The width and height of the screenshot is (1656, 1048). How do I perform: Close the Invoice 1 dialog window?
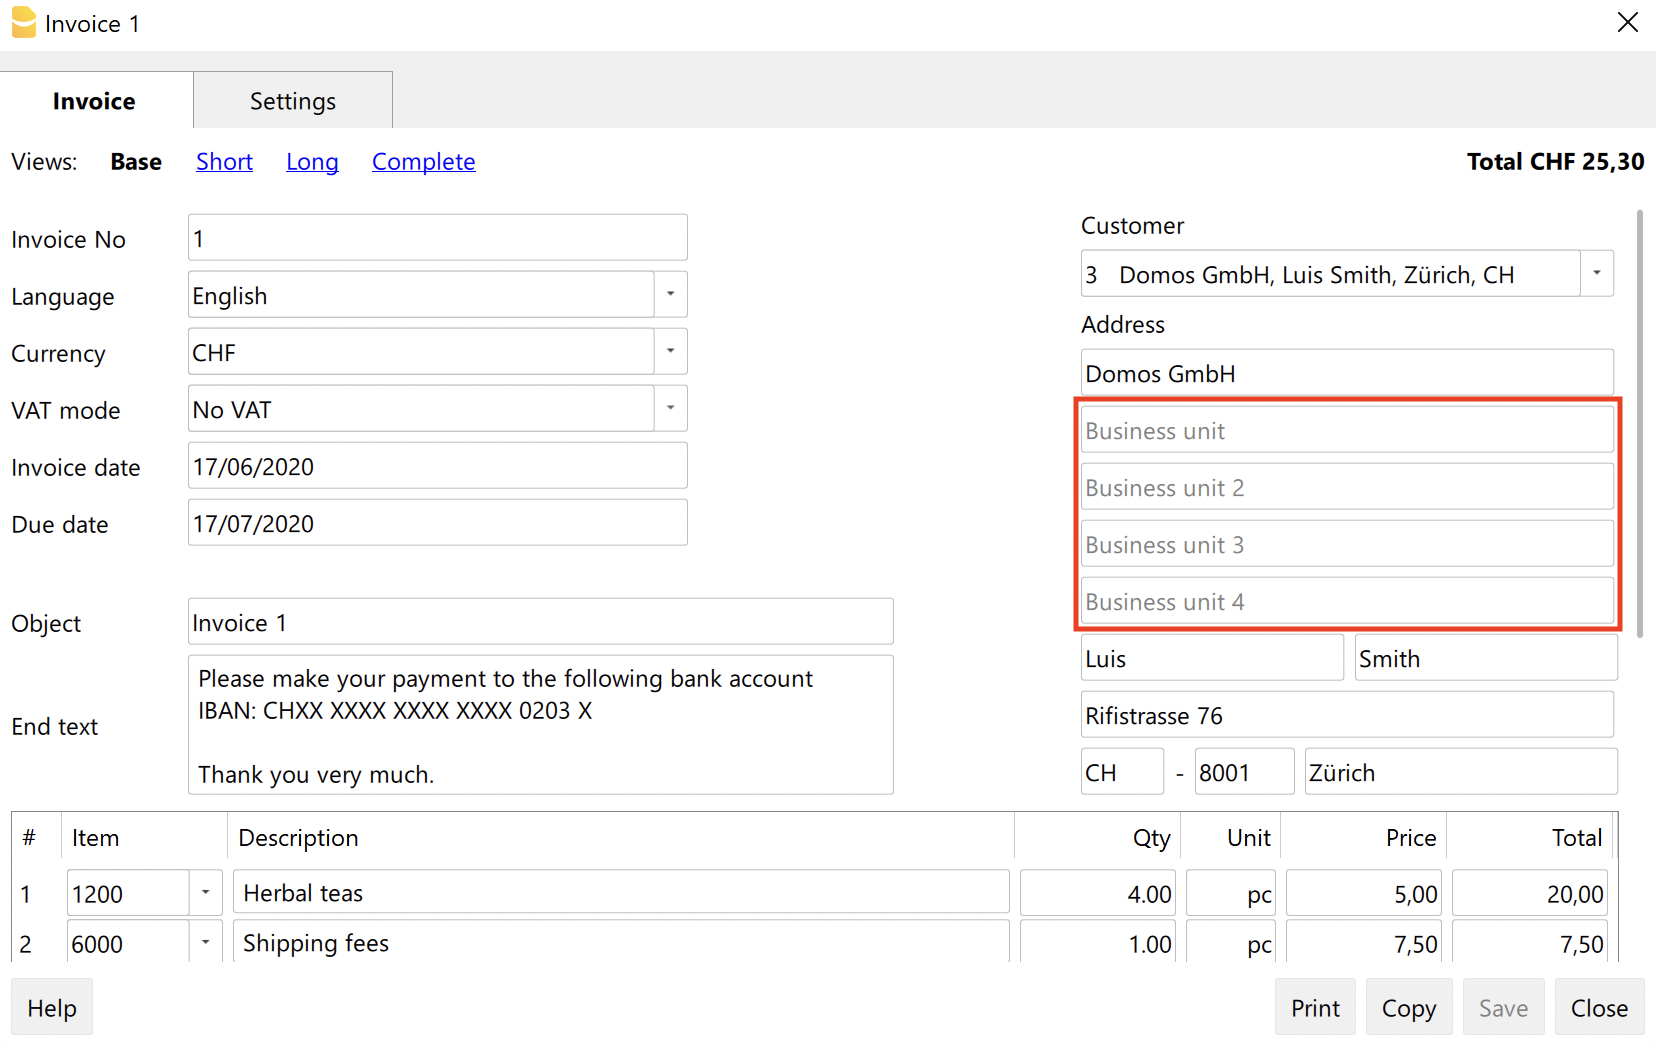(x=1627, y=22)
